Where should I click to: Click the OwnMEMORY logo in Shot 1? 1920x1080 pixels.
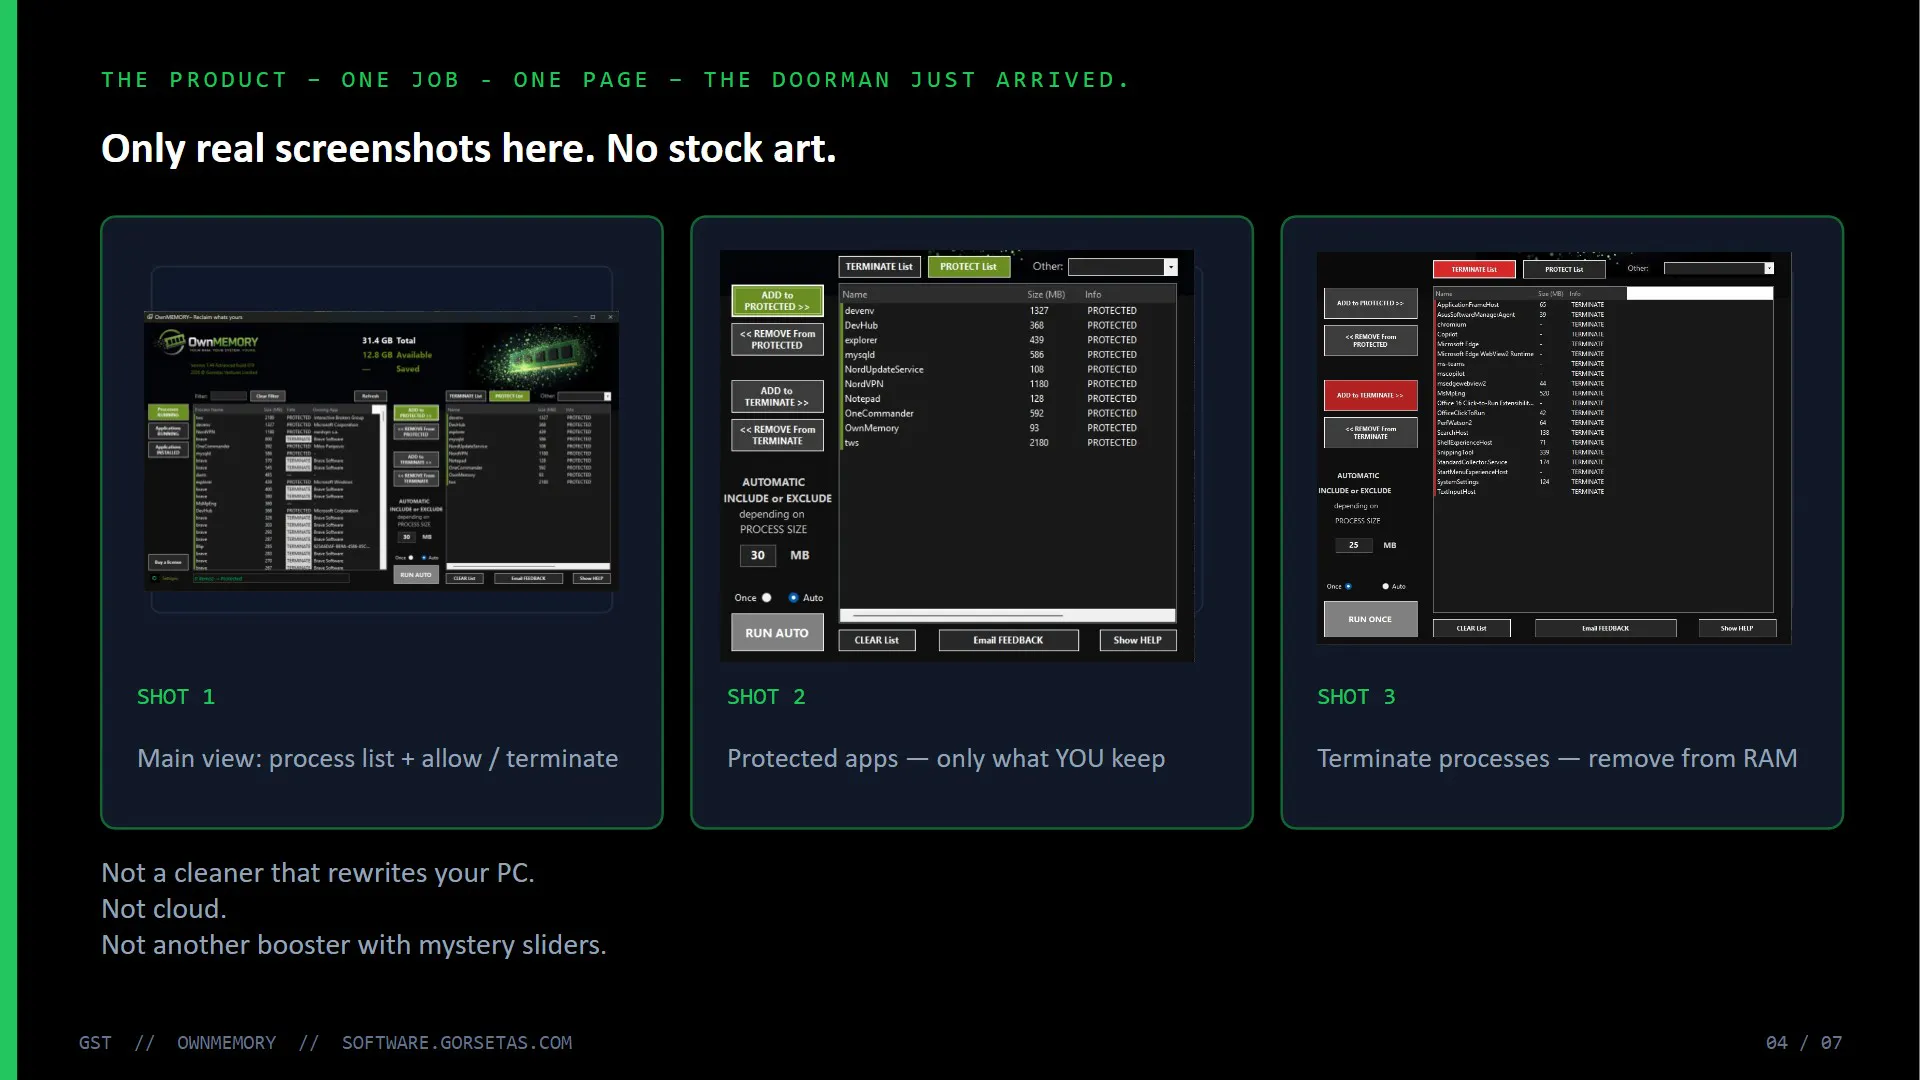[x=208, y=342]
